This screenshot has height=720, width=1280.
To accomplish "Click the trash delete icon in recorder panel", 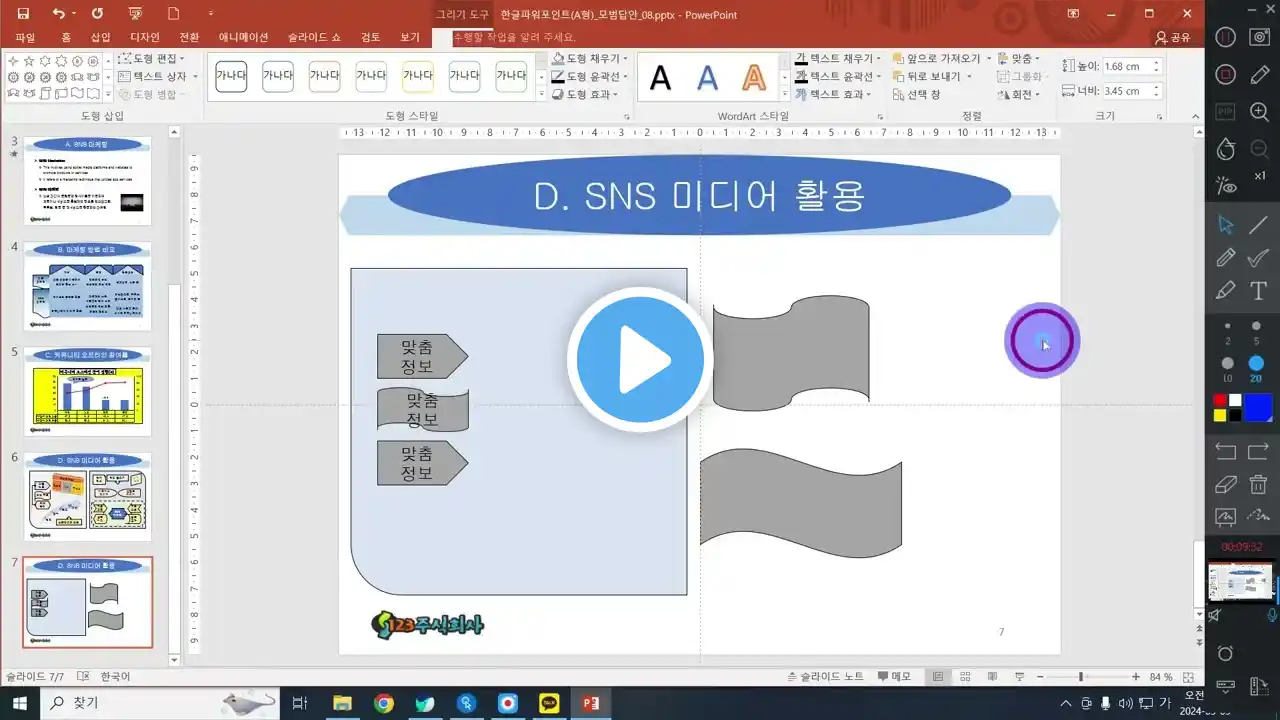I will [1259, 484].
